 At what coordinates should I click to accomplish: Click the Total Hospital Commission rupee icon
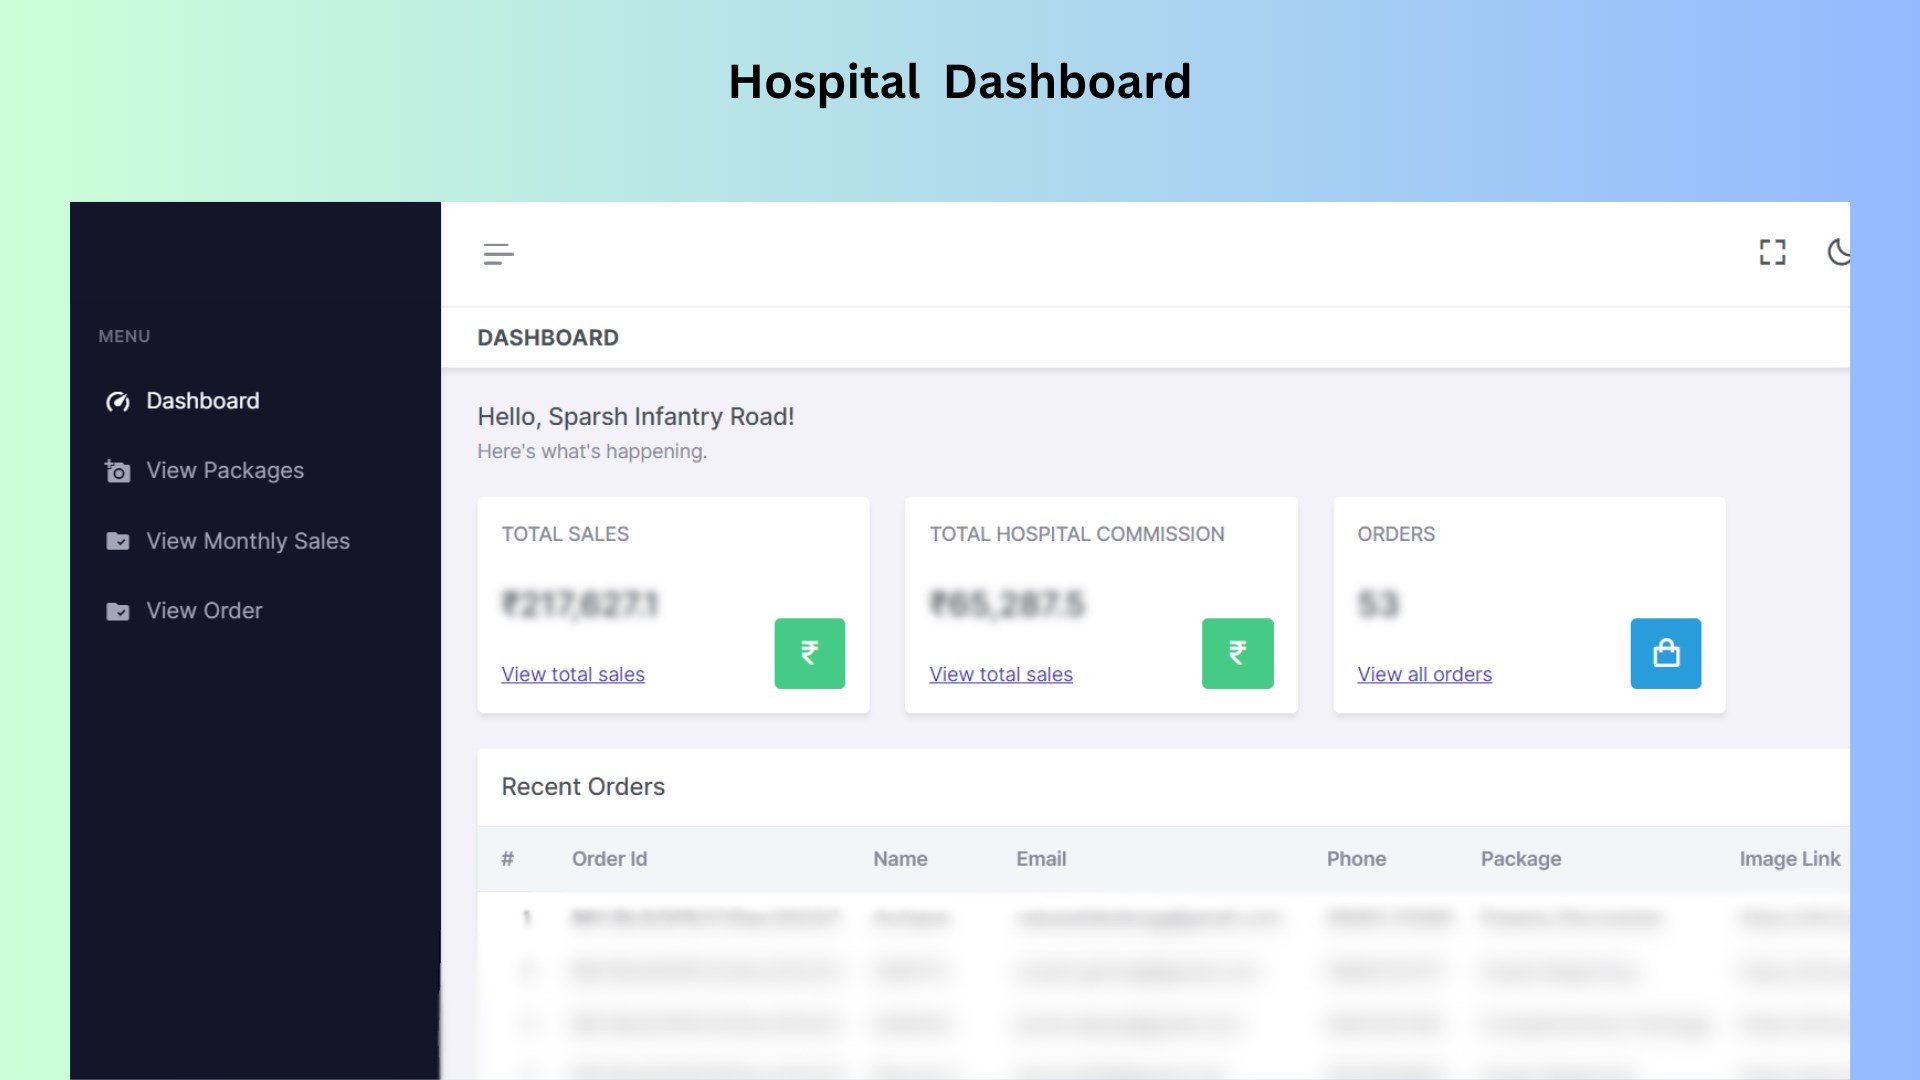[1236, 653]
